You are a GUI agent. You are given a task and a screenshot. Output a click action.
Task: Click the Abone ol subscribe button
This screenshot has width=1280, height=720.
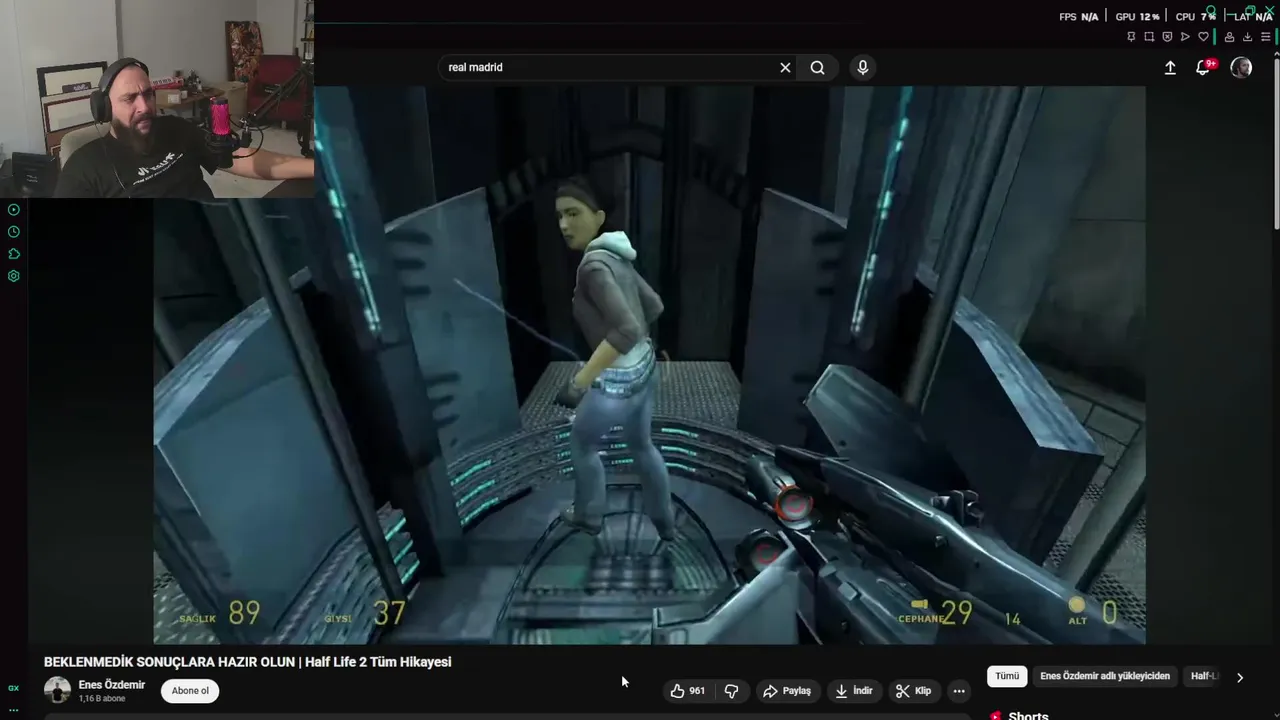[x=190, y=691]
